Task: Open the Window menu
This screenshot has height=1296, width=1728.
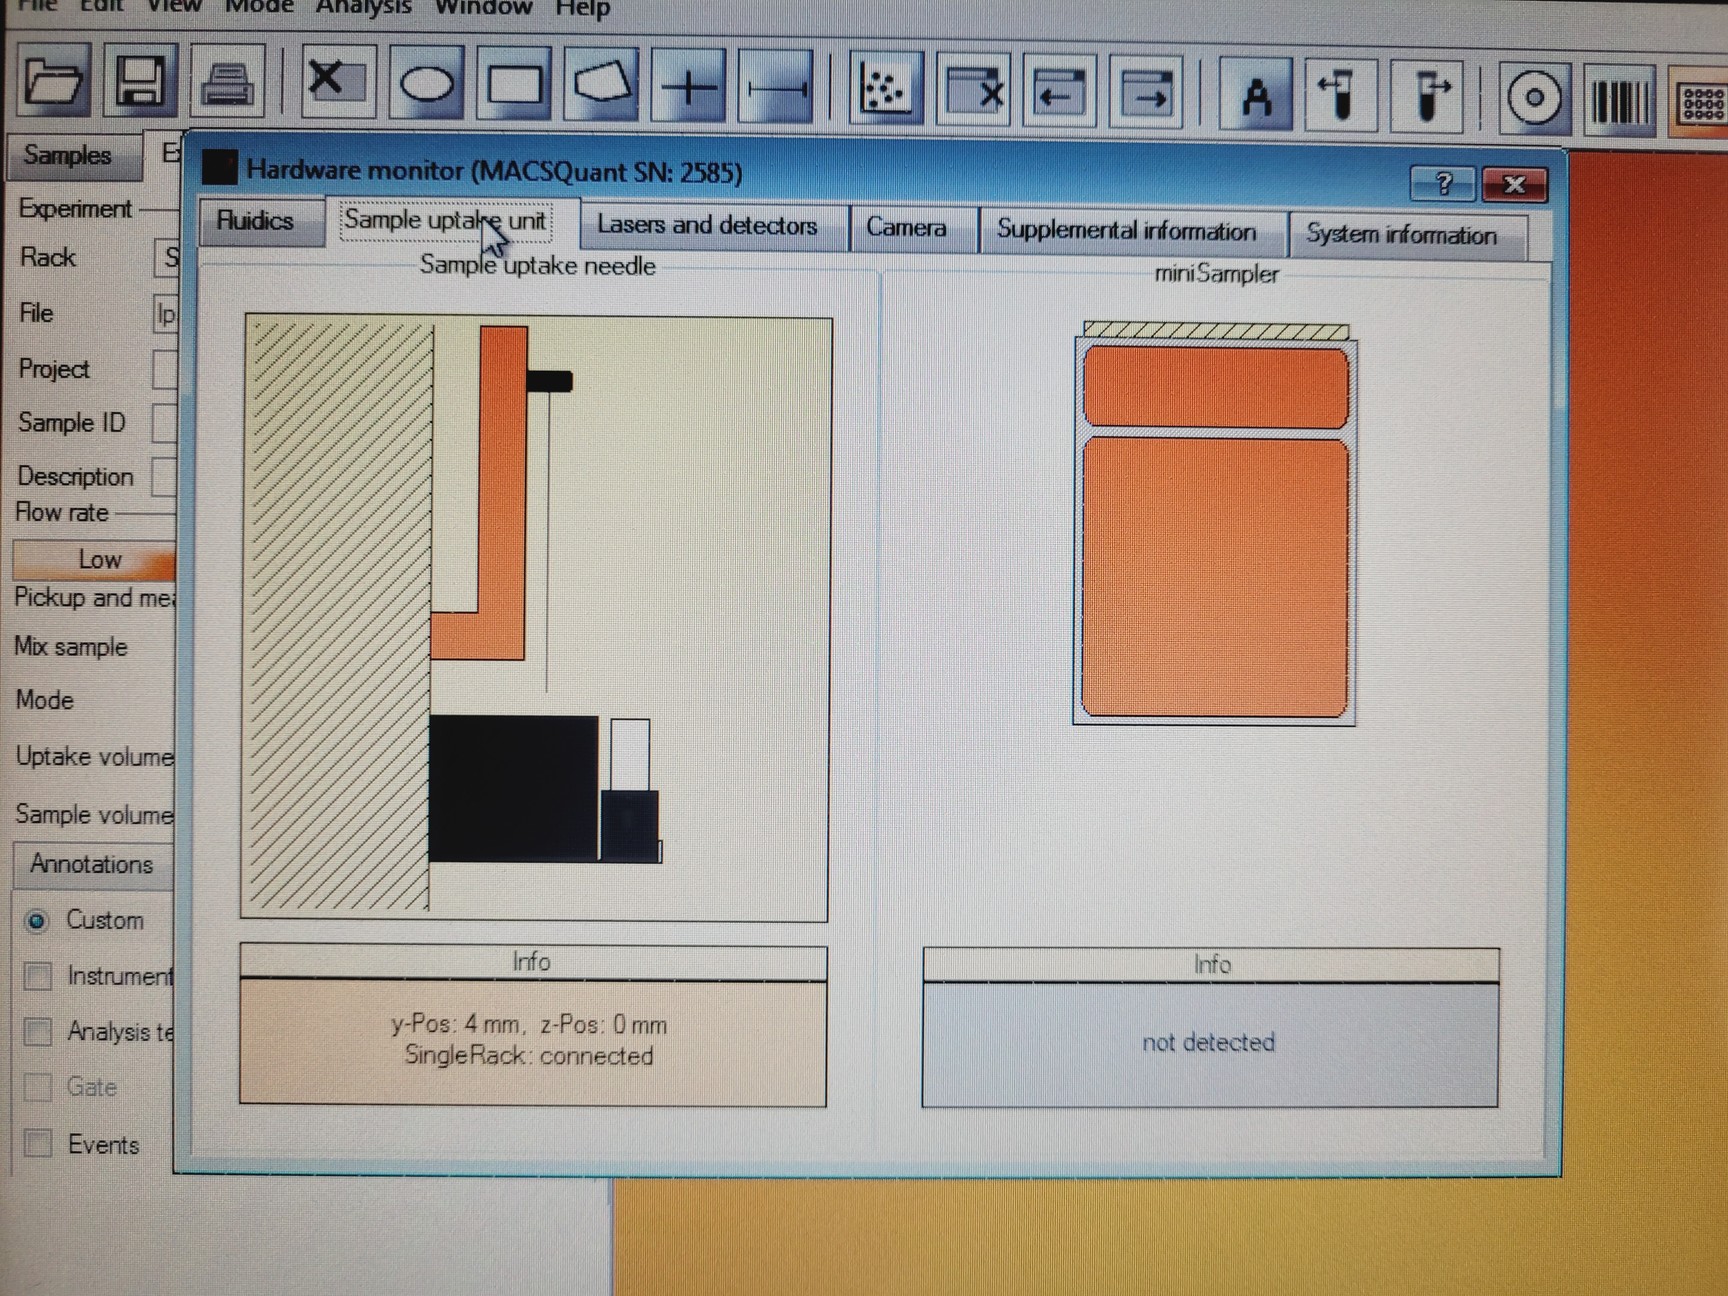Action: [x=483, y=8]
